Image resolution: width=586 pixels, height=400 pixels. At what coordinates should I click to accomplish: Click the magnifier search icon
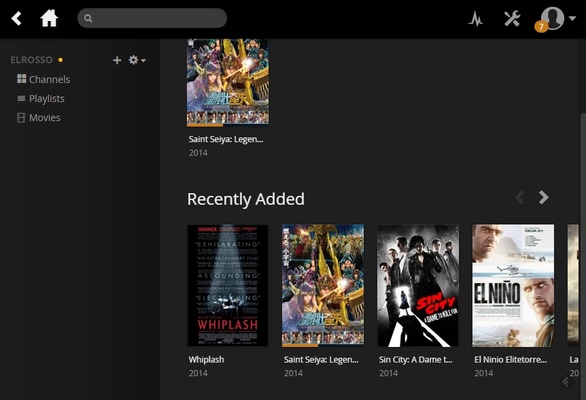88,18
